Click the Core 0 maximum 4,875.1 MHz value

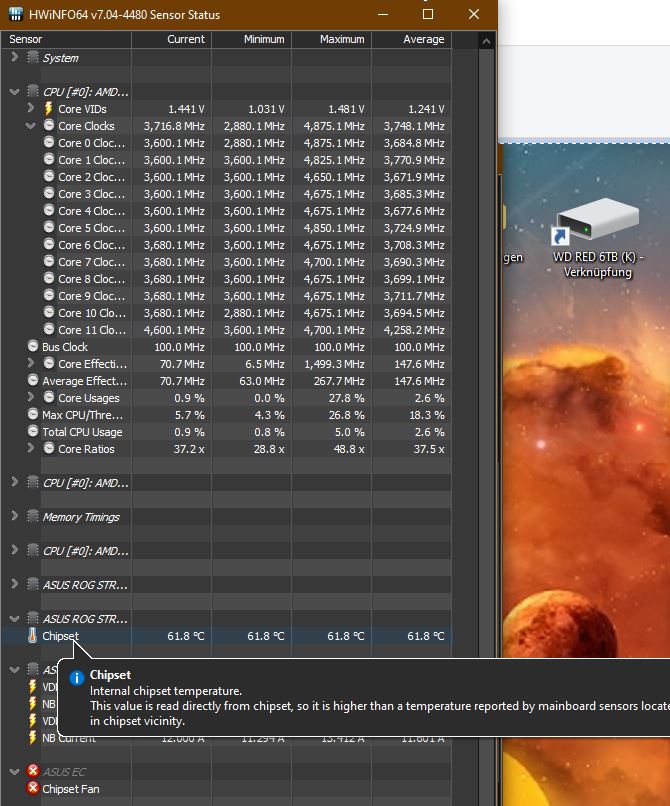334,143
